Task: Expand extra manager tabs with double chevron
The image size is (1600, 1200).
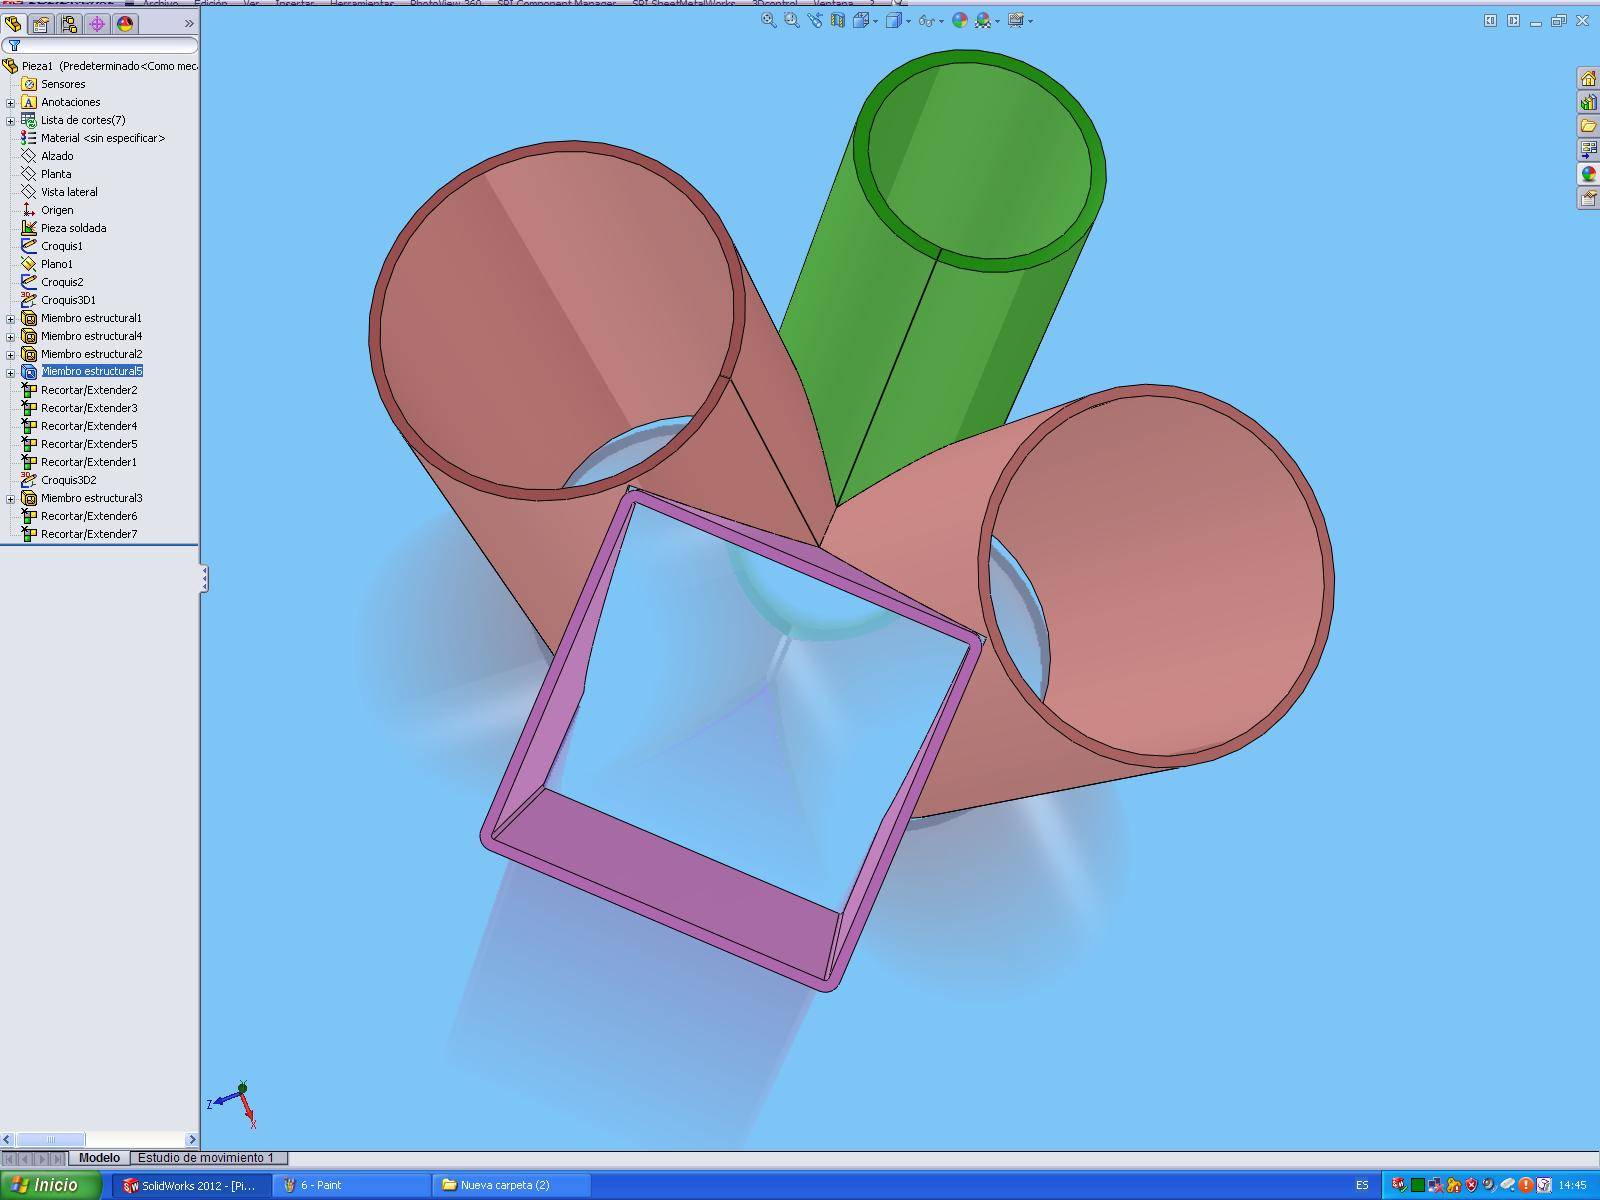Action: point(189,23)
